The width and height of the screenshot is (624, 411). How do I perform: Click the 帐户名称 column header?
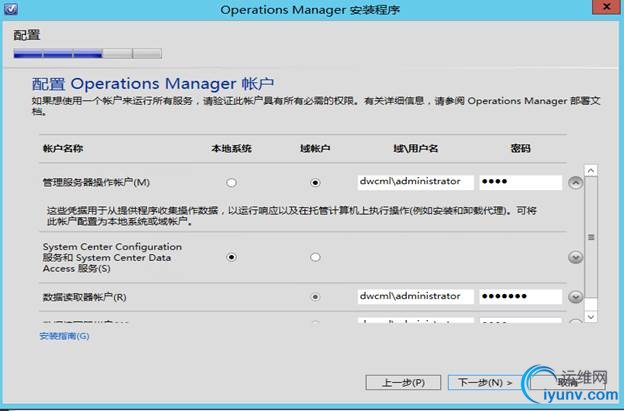point(63,149)
